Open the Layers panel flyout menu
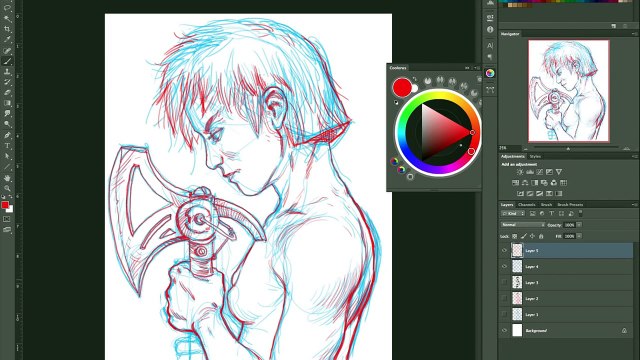640x360 pixels. click(634, 204)
